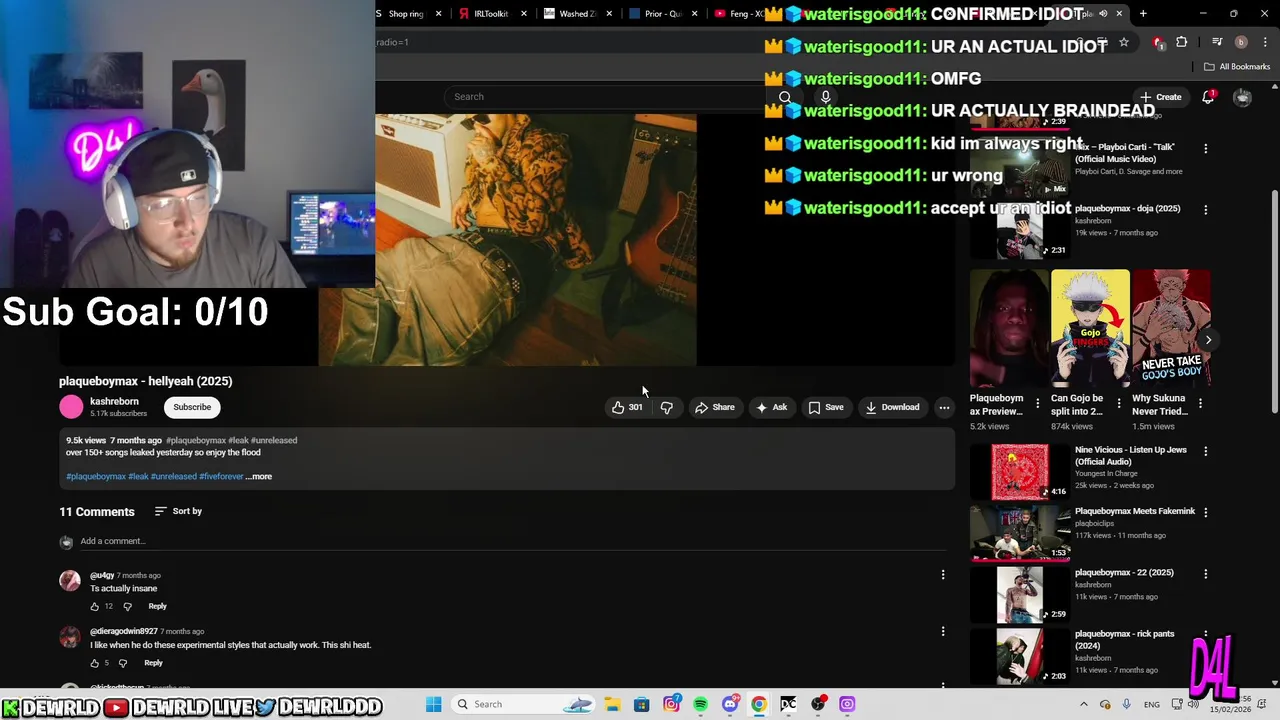The image size is (1280, 720).
Task: Download the hellyeah video
Action: 893,407
